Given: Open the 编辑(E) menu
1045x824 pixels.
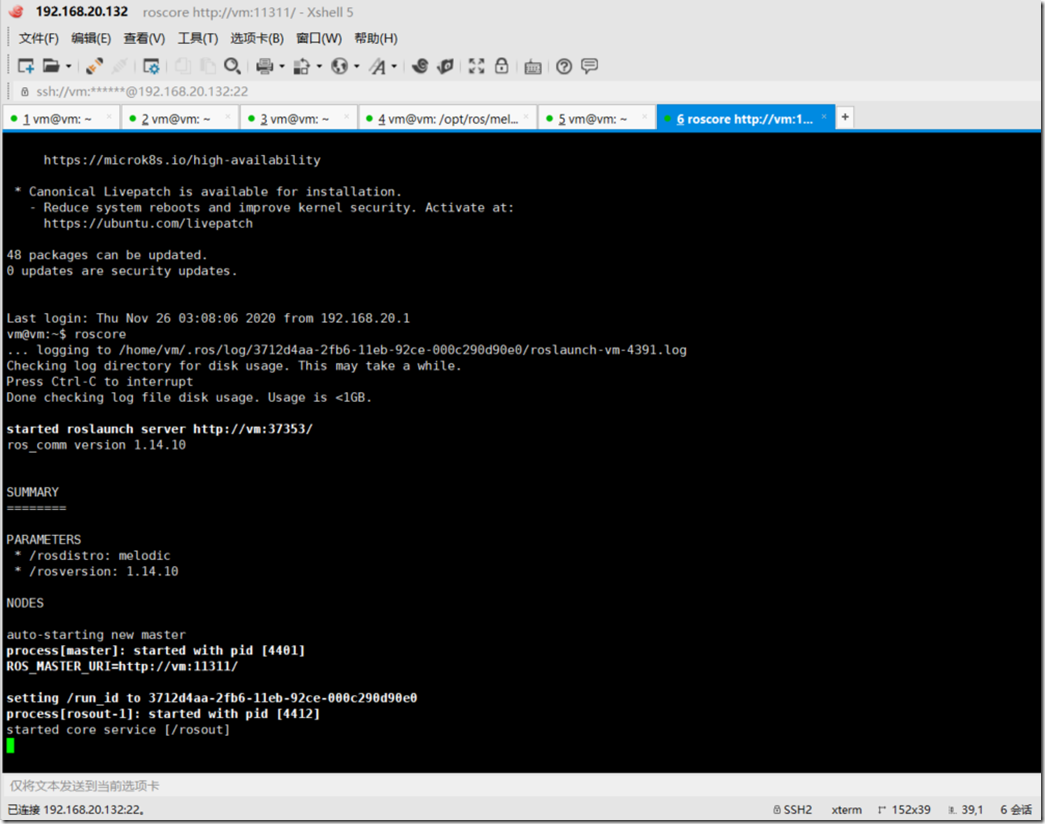Looking at the screenshot, I should click(x=91, y=38).
